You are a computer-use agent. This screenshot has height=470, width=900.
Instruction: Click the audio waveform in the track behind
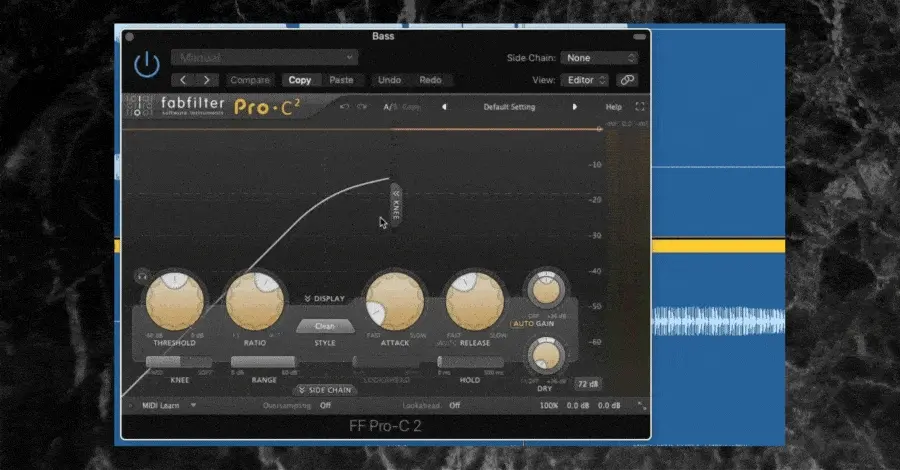pos(719,321)
